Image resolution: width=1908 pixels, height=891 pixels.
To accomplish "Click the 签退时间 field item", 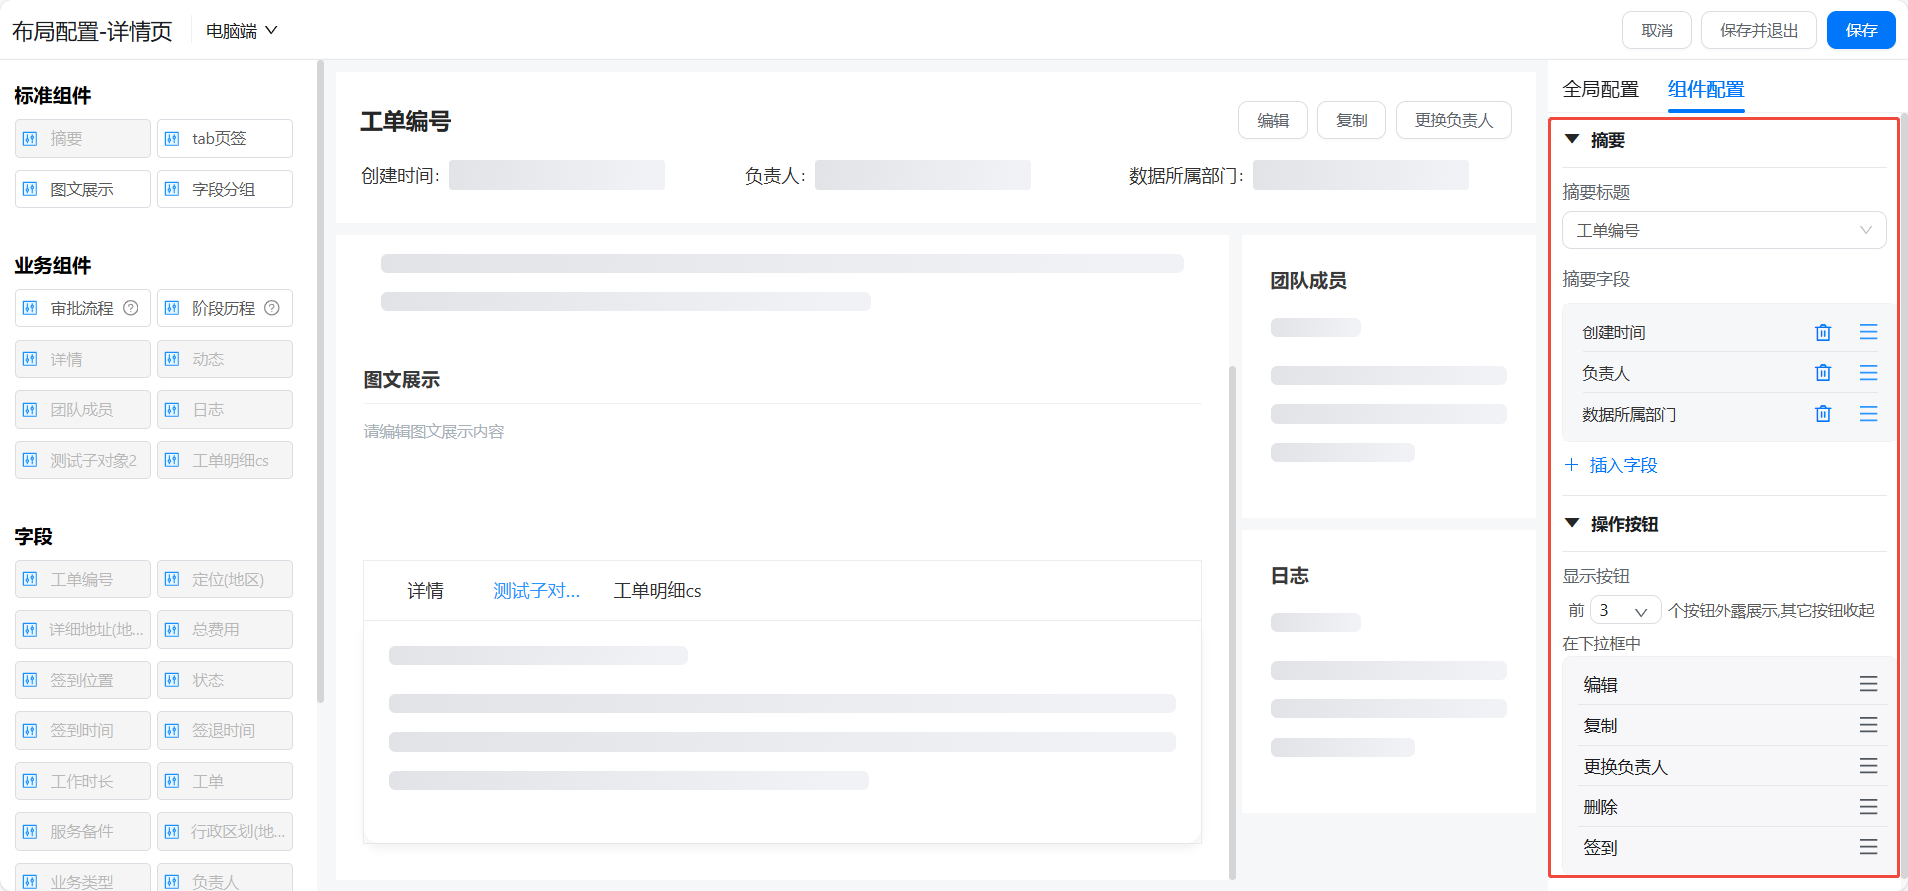I will tap(225, 731).
